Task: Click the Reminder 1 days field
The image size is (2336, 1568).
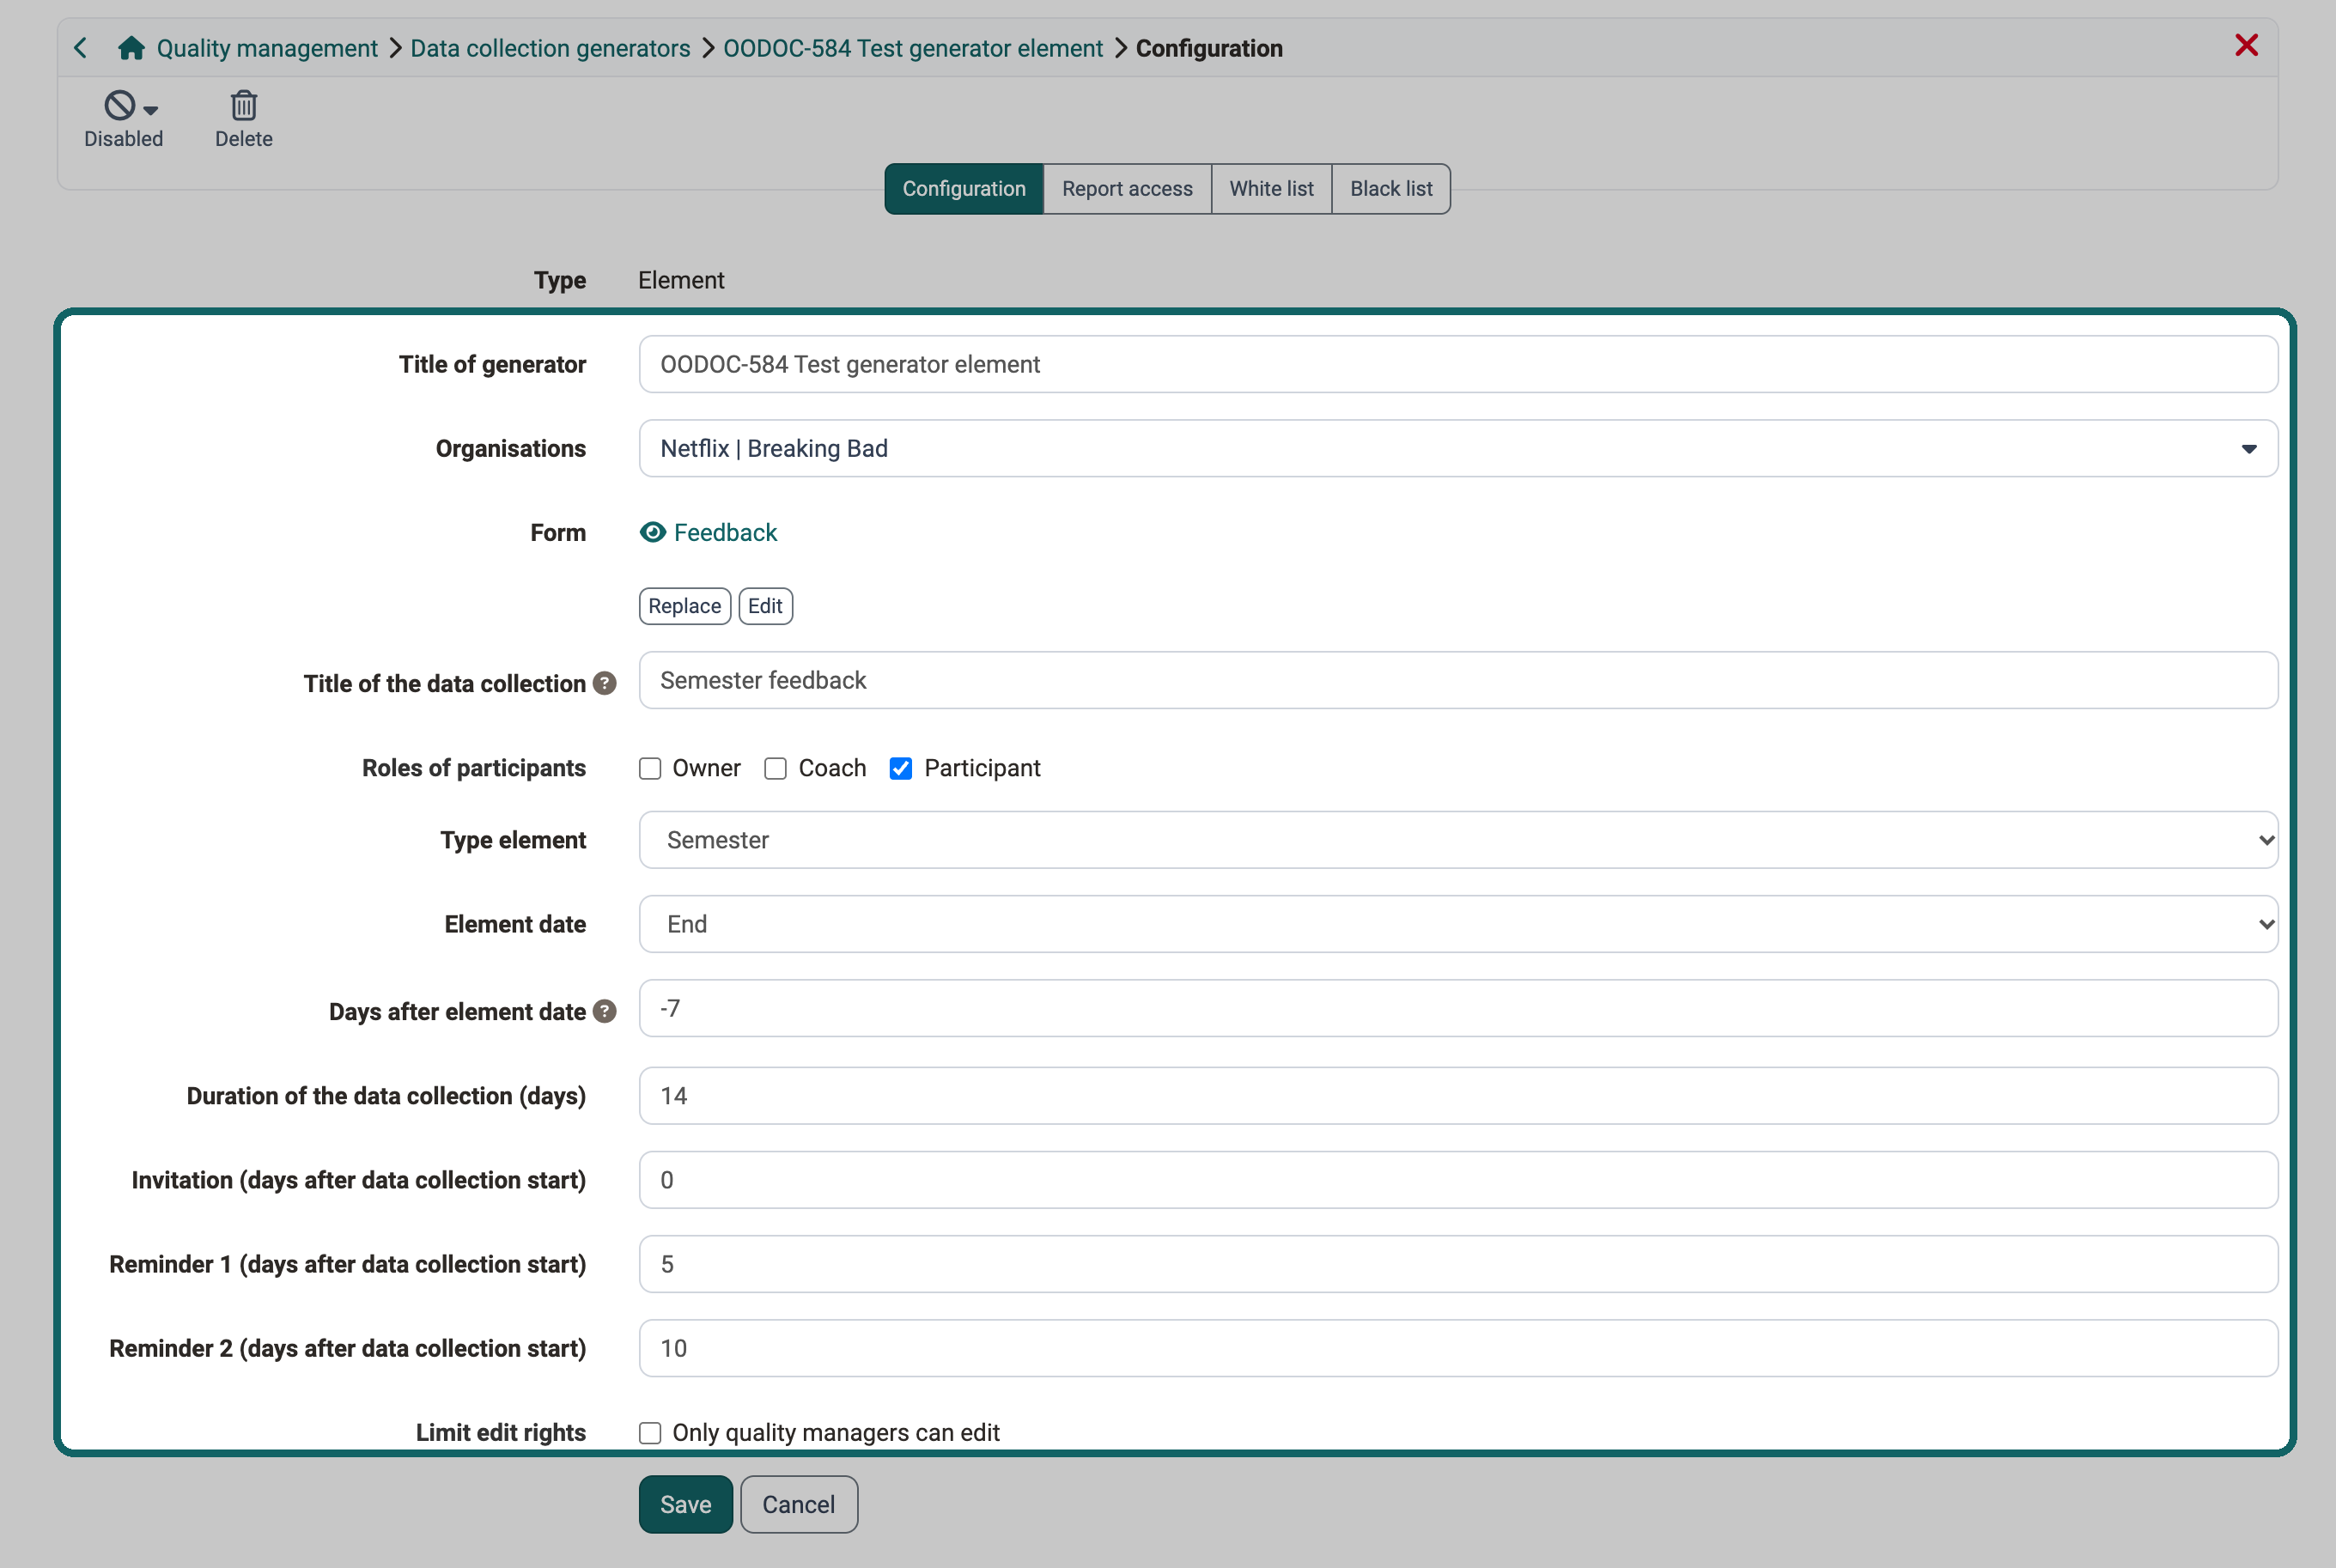Action: (1458, 1264)
